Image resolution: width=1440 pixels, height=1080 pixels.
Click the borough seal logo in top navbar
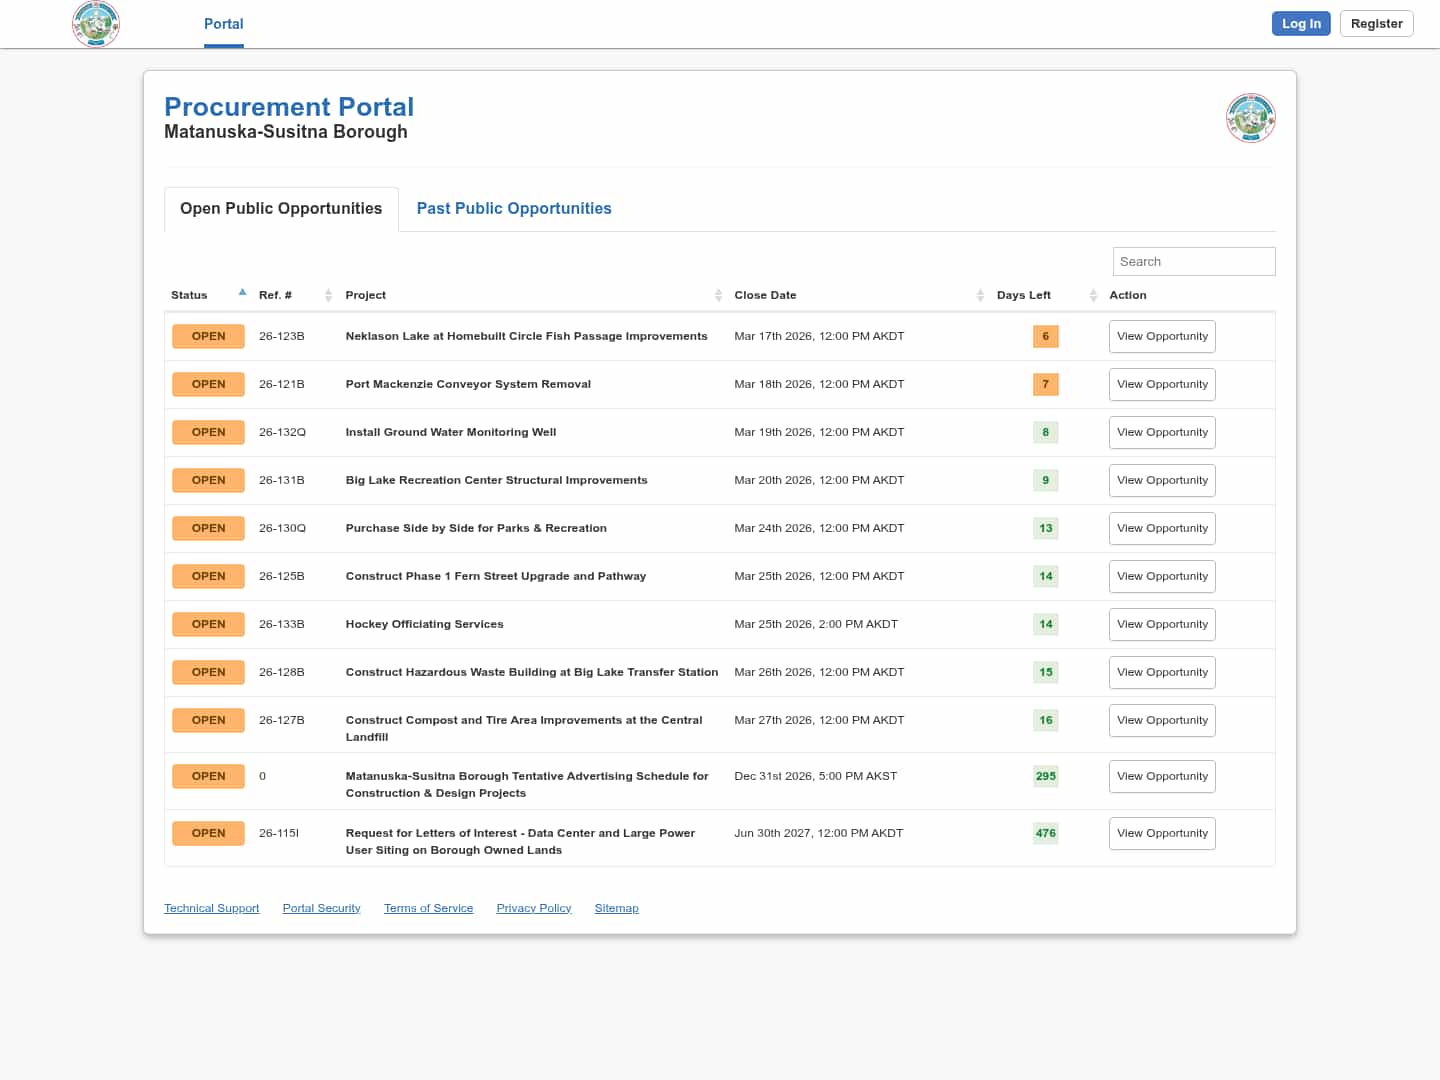click(96, 24)
